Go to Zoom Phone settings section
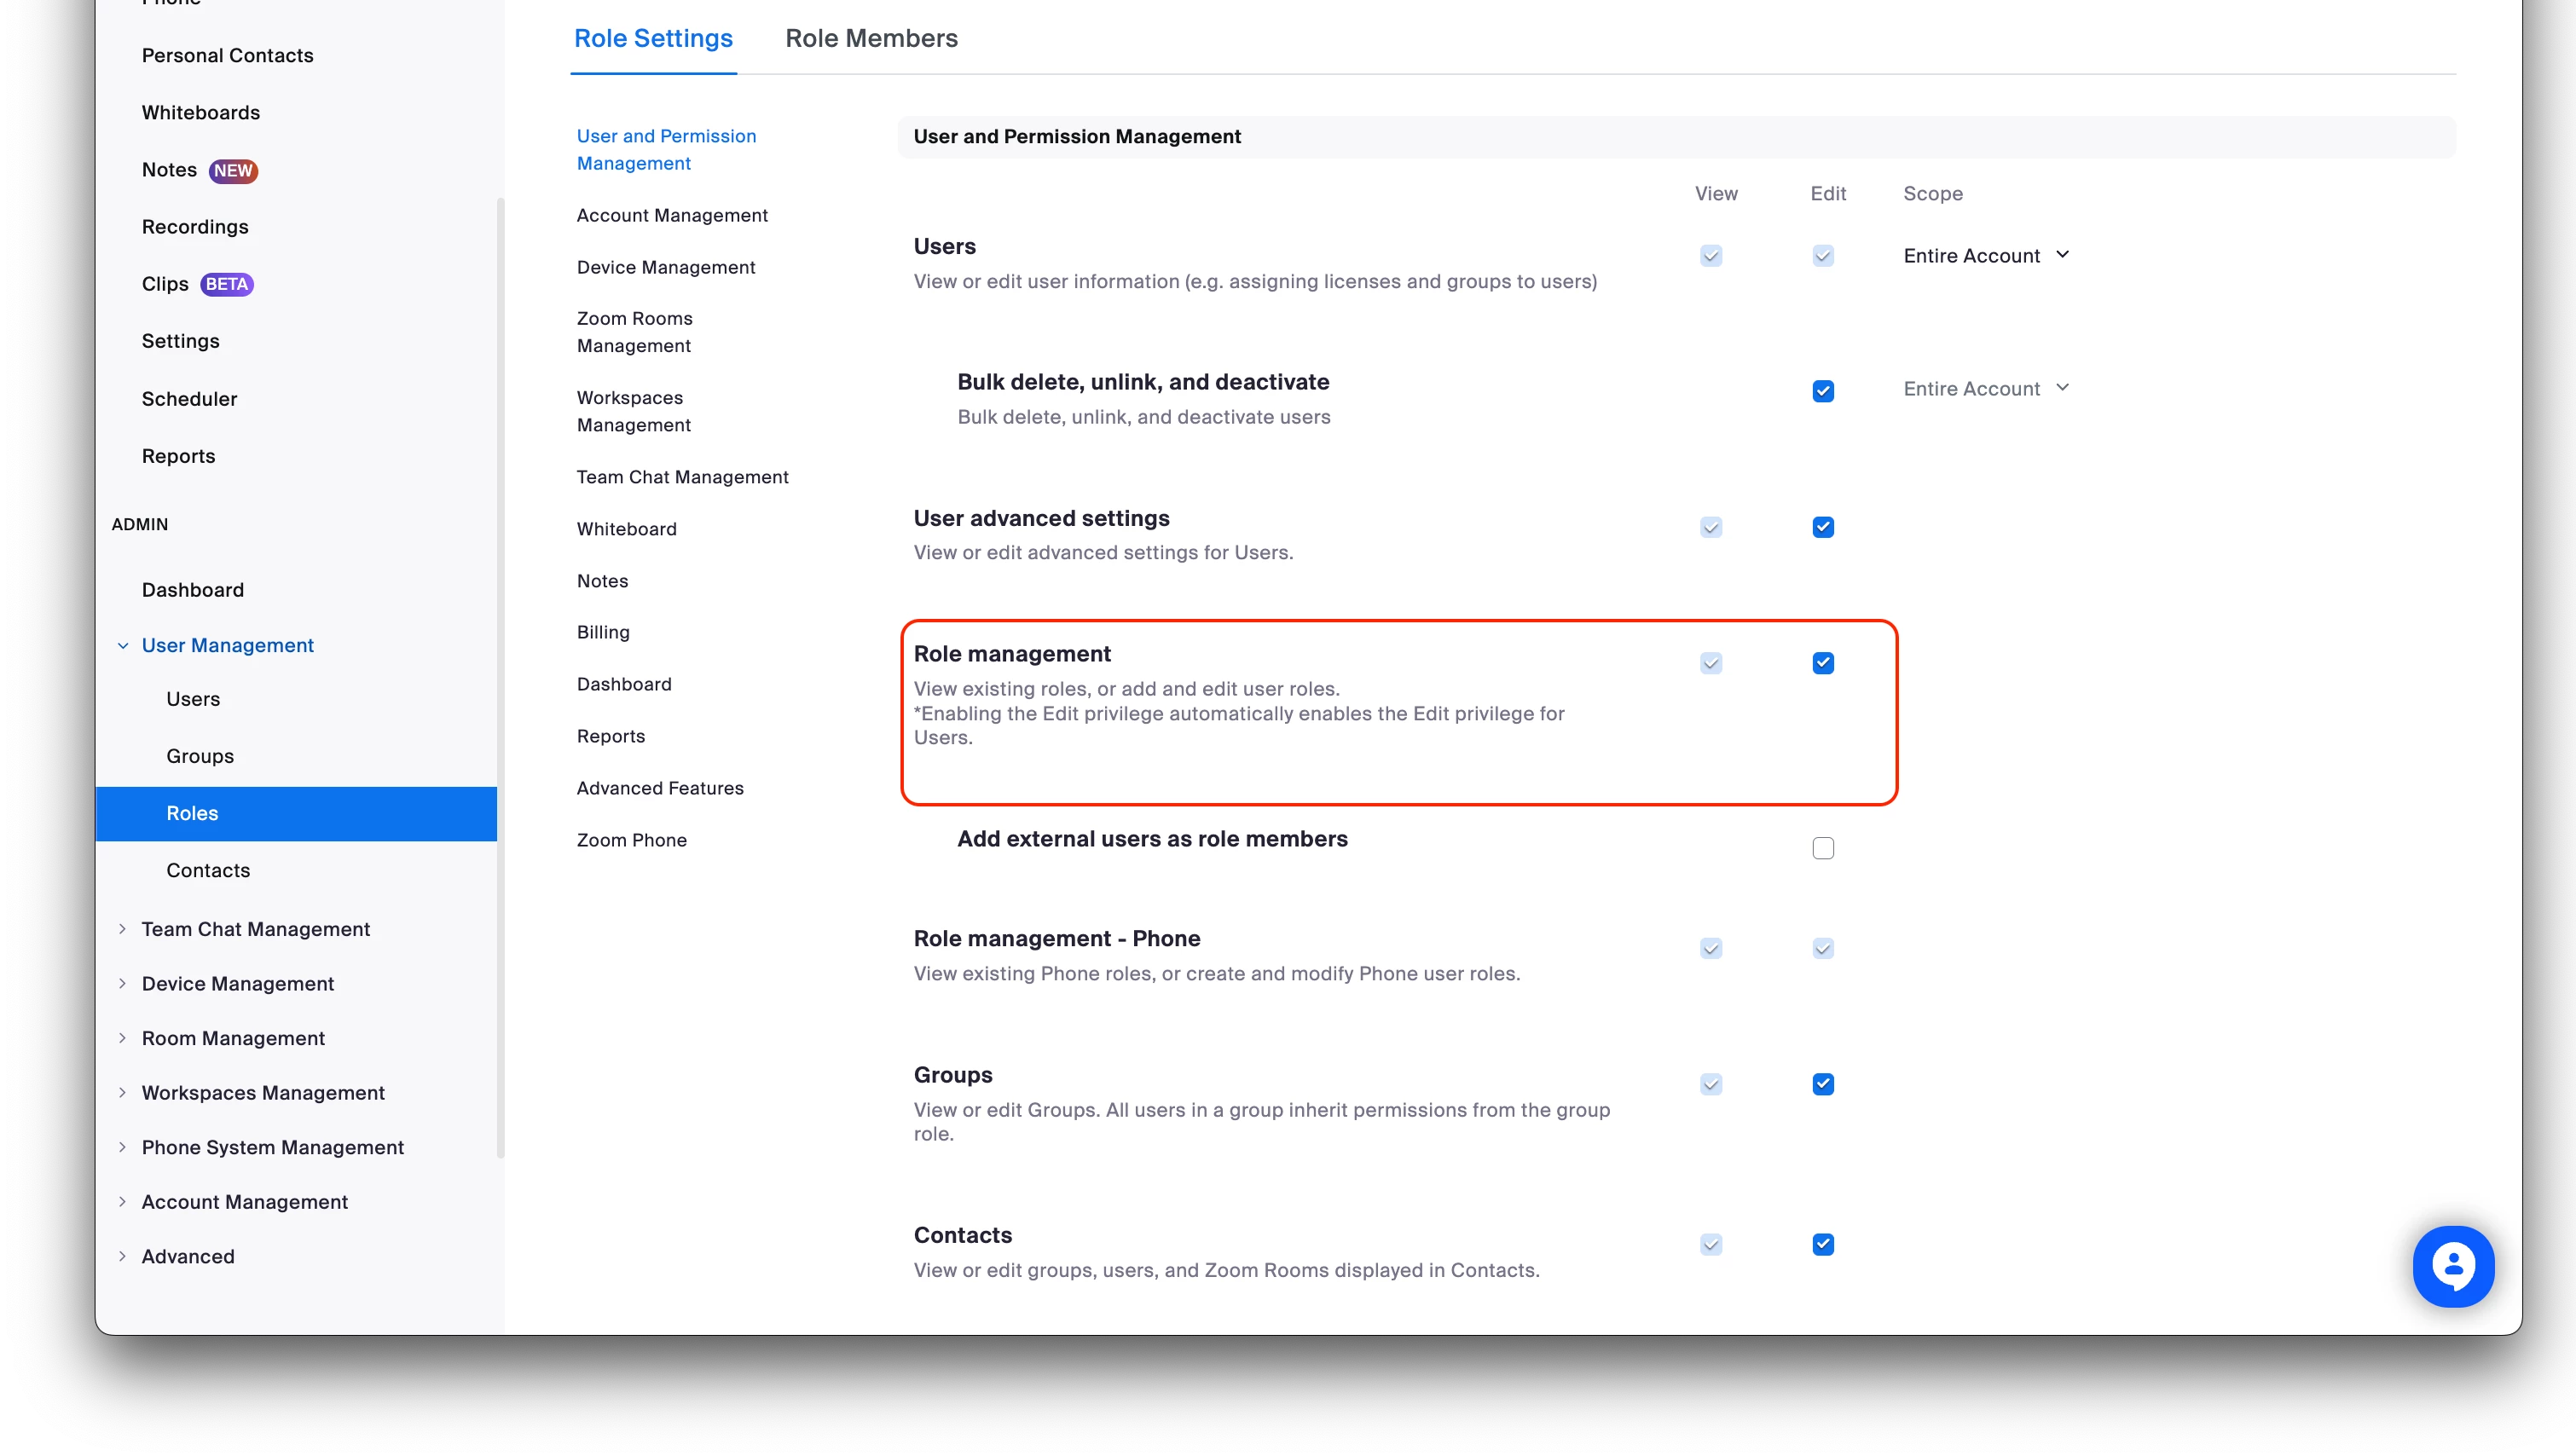 click(x=631, y=840)
